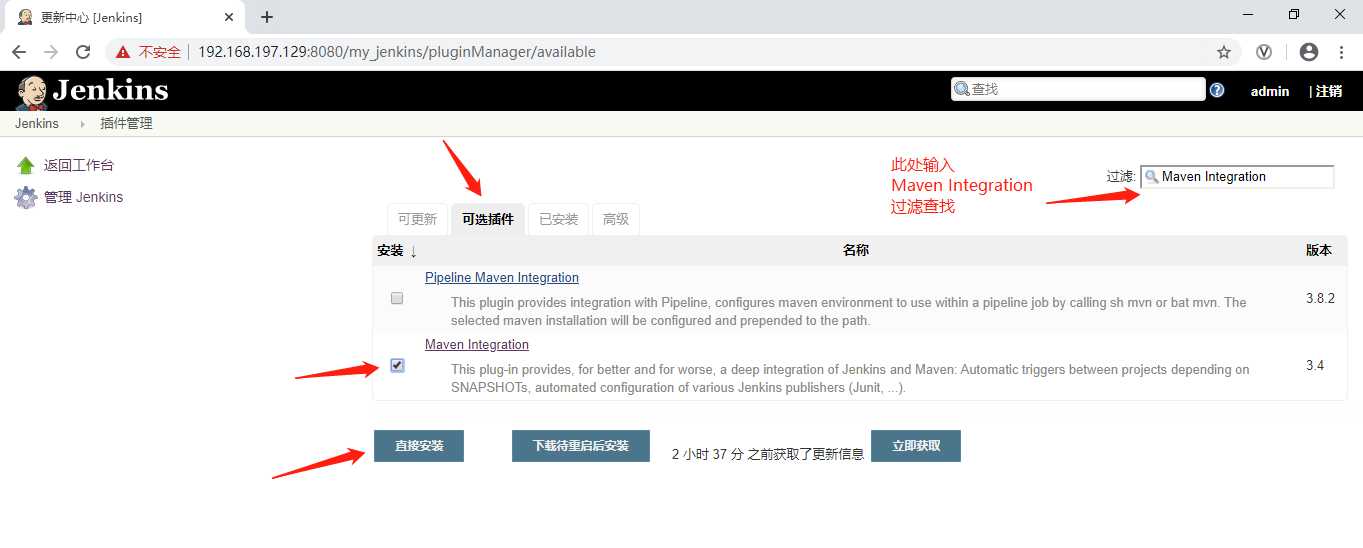The image size is (1363, 548).
Task: Check the Pipeline Maven Integration checkbox
Action: coord(397,298)
